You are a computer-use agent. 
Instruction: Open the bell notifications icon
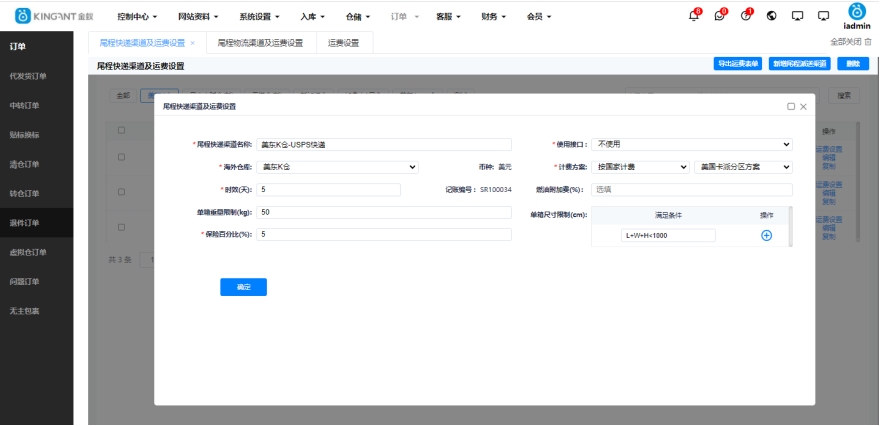coord(694,16)
